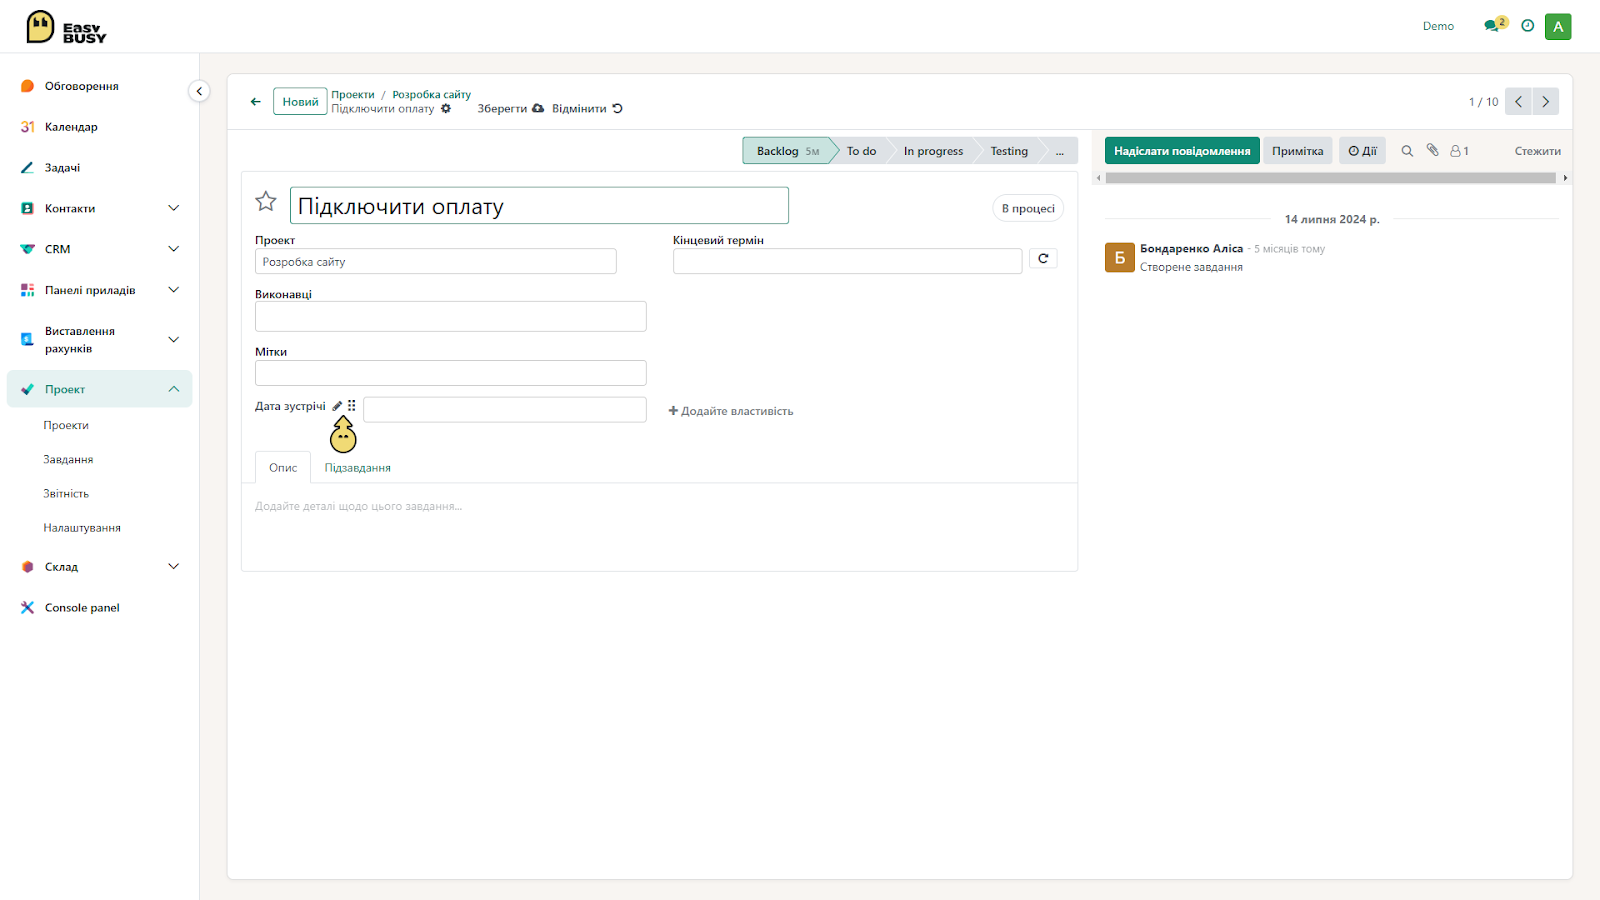The width and height of the screenshot is (1600, 900).
Task: Click the Виставлення рахунків invoicing icon
Action: 27,339
